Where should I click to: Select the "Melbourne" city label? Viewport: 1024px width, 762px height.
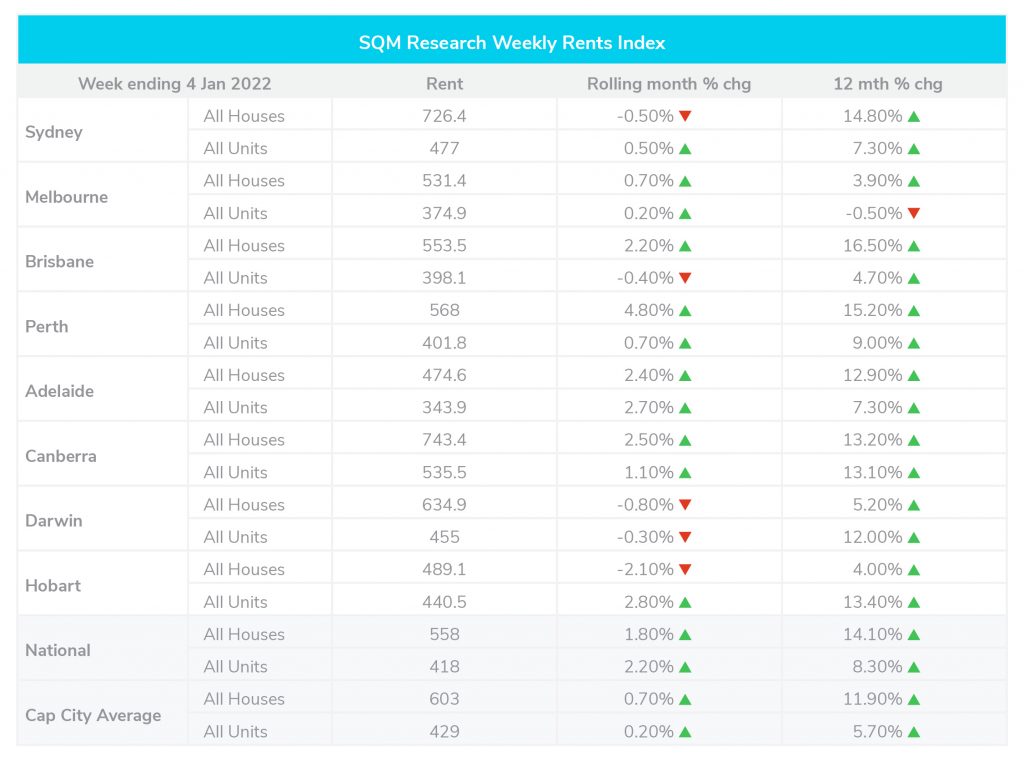click(67, 197)
